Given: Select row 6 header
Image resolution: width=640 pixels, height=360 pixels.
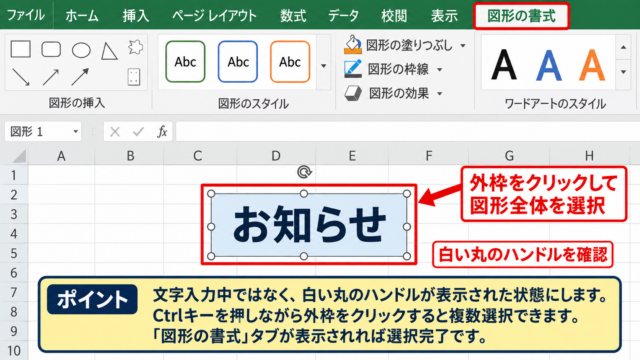Looking at the screenshot, I should [14, 273].
